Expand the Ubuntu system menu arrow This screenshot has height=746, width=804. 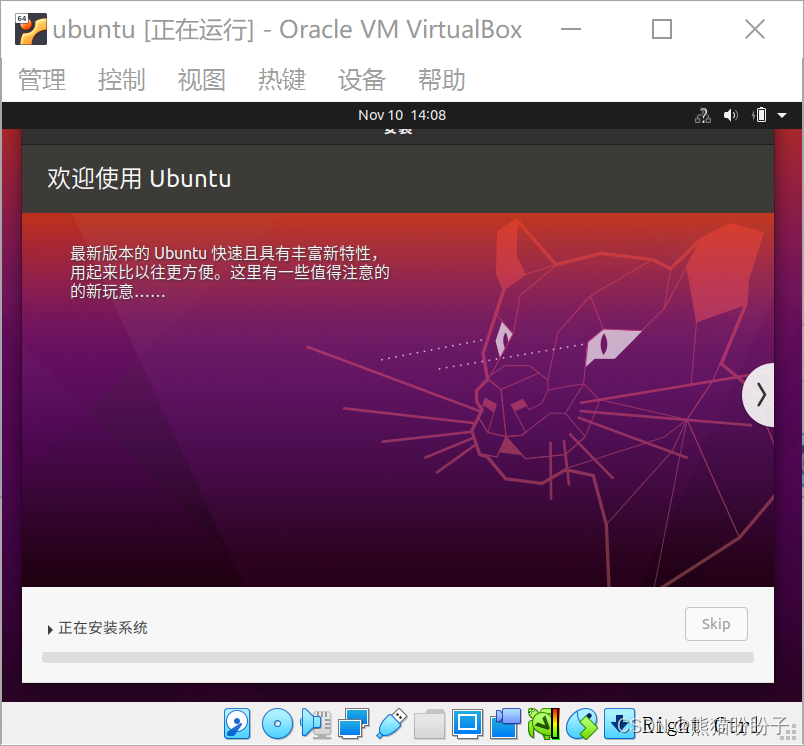[782, 115]
